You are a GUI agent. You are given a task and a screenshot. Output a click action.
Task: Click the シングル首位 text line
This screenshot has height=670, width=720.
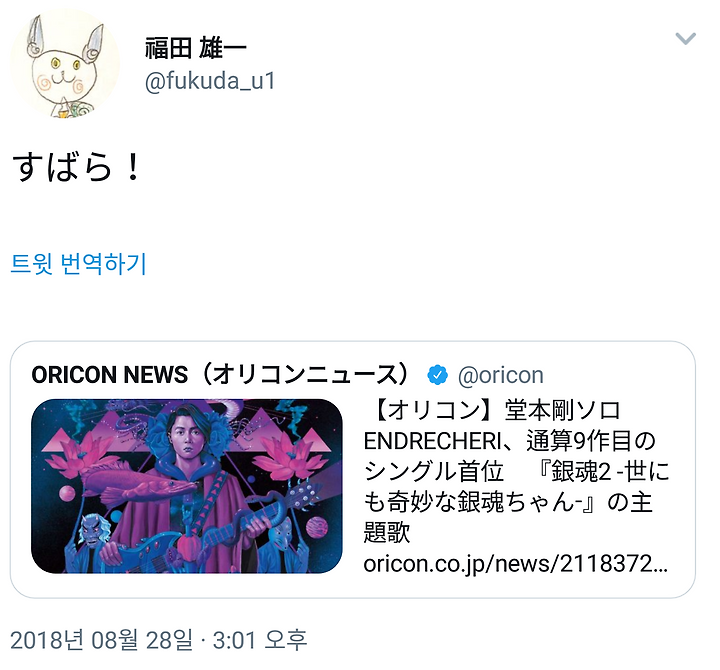(x=434, y=472)
